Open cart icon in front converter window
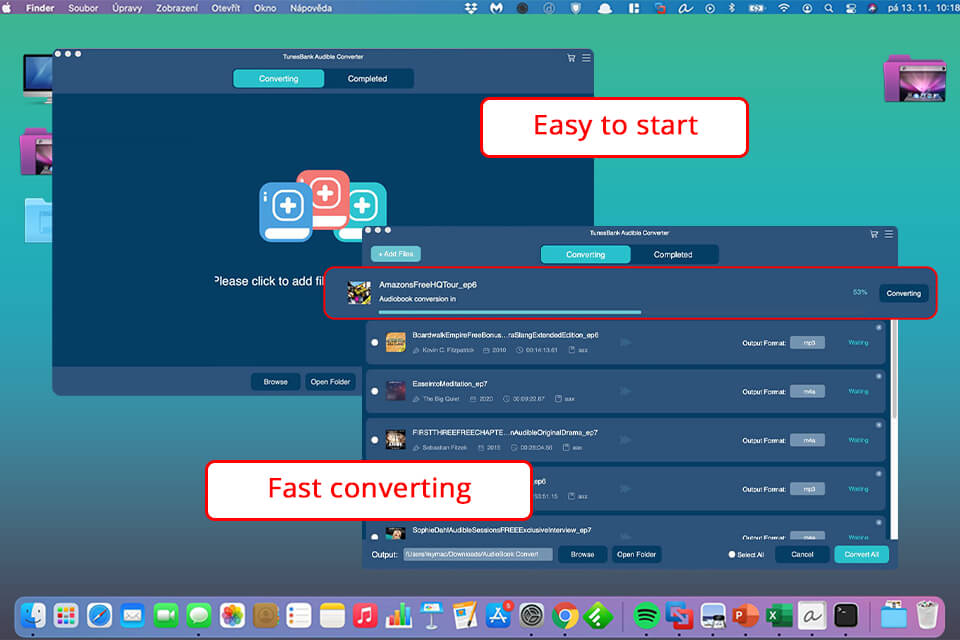960x640 pixels. tap(874, 234)
